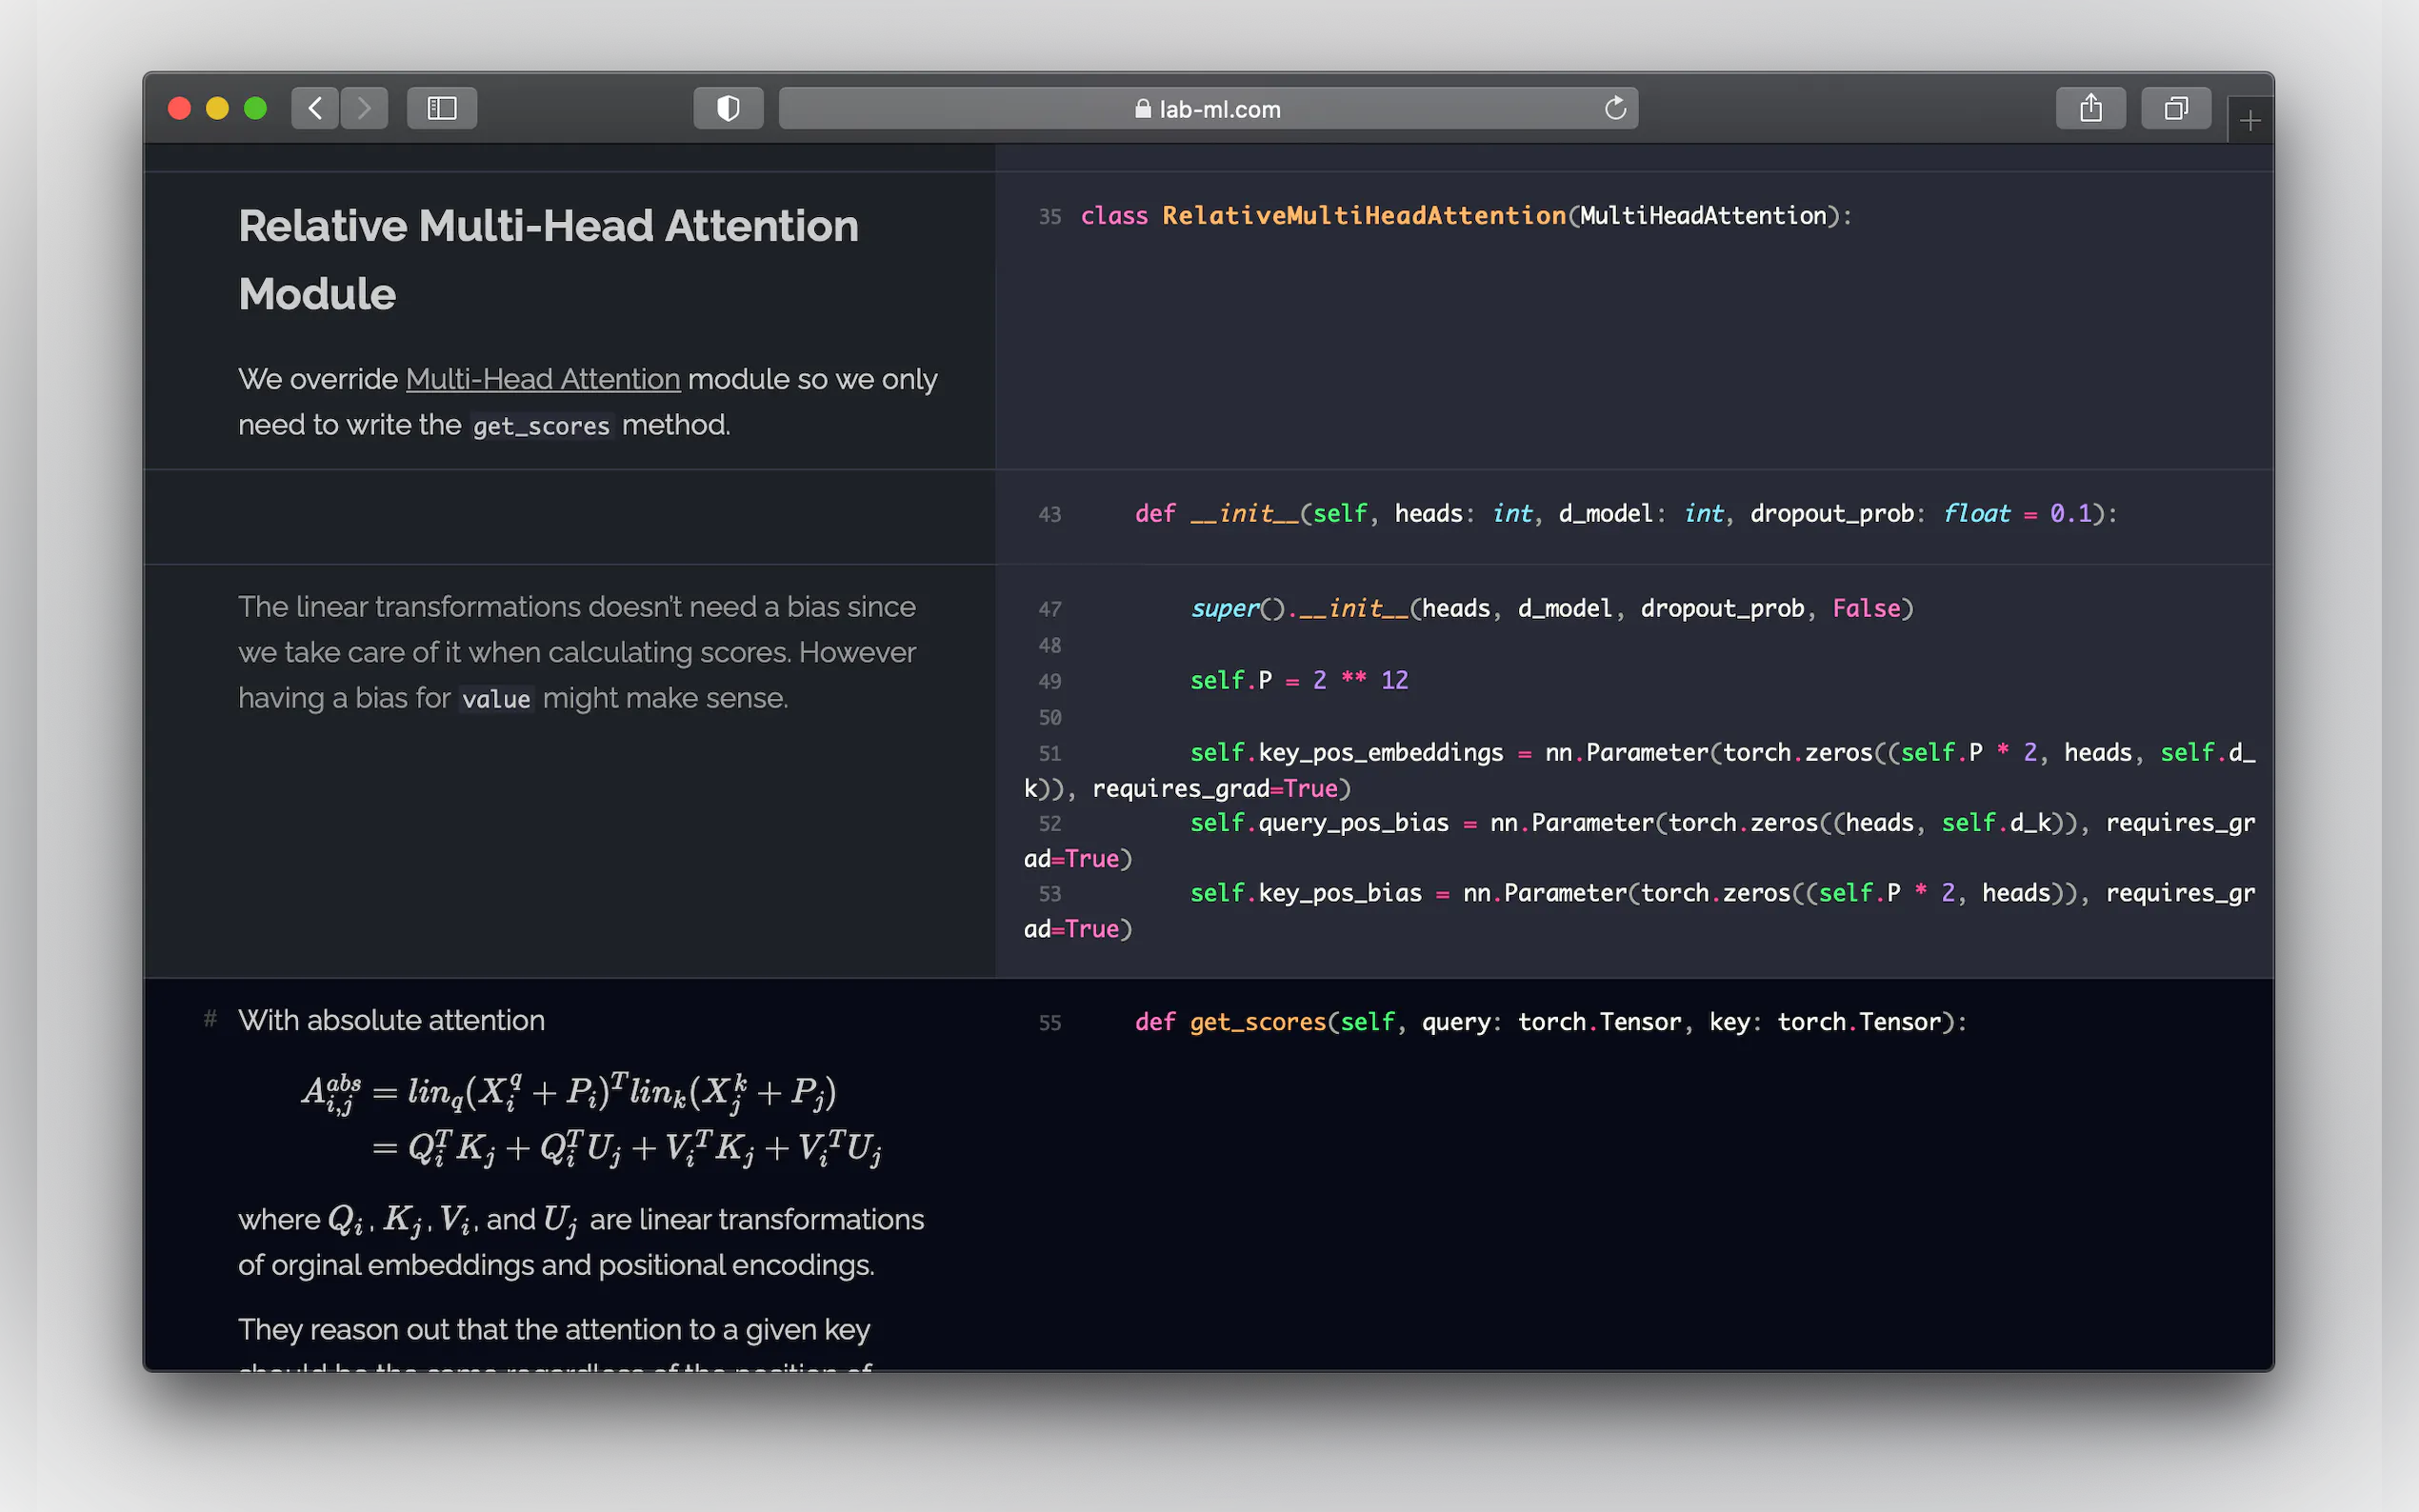This screenshot has width=2419, height=1512.
Task: Show the tab overview icon
Action: pos(2175,108)
